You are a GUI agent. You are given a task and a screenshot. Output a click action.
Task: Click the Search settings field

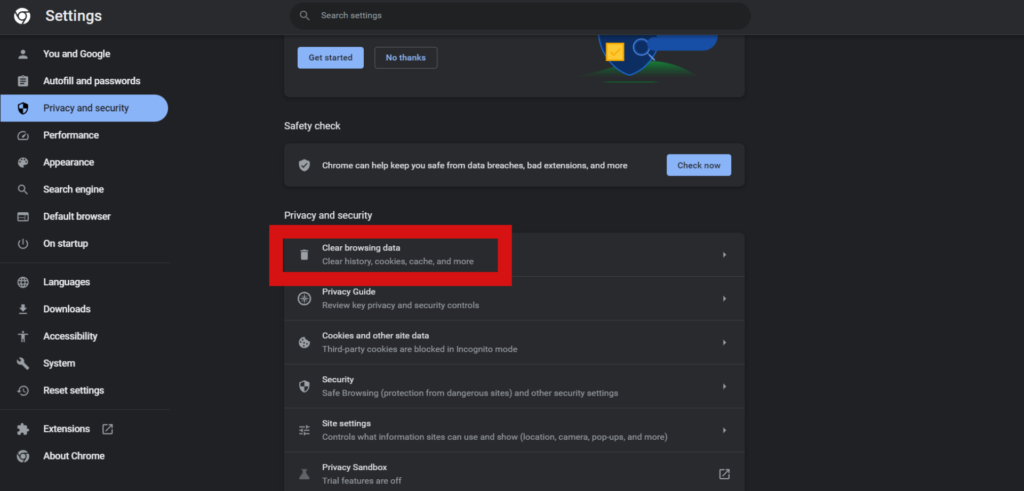(x=520, y=15)
